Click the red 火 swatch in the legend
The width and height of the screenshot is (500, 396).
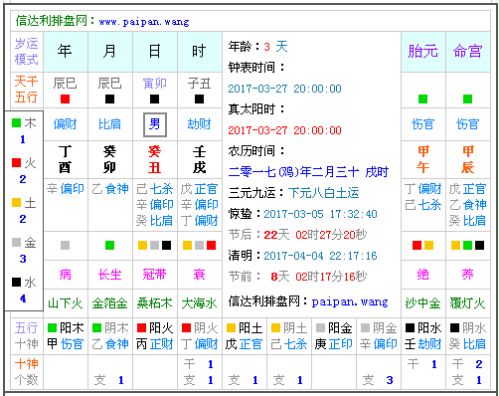click(16, 163)
